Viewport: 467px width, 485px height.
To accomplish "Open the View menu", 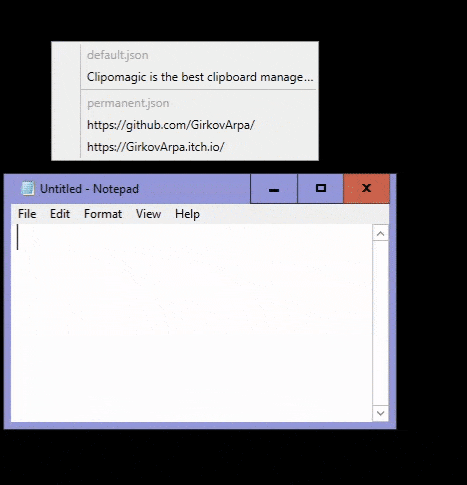I will (148, 214).
